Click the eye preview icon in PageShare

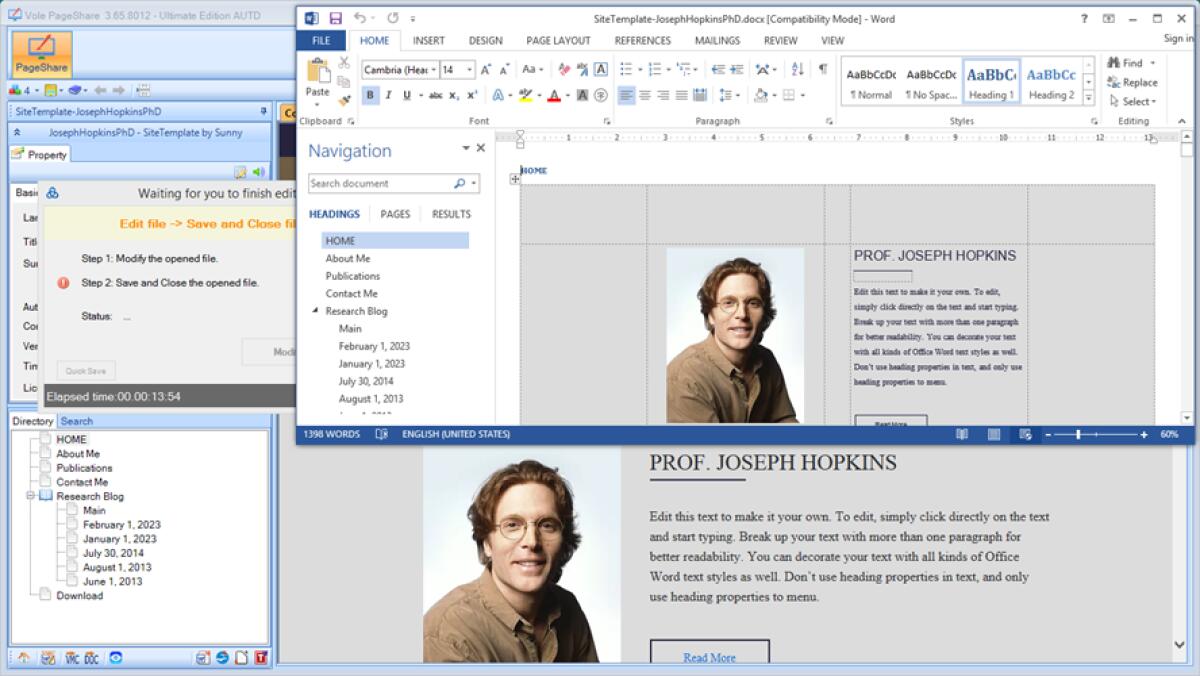(115, 658)
